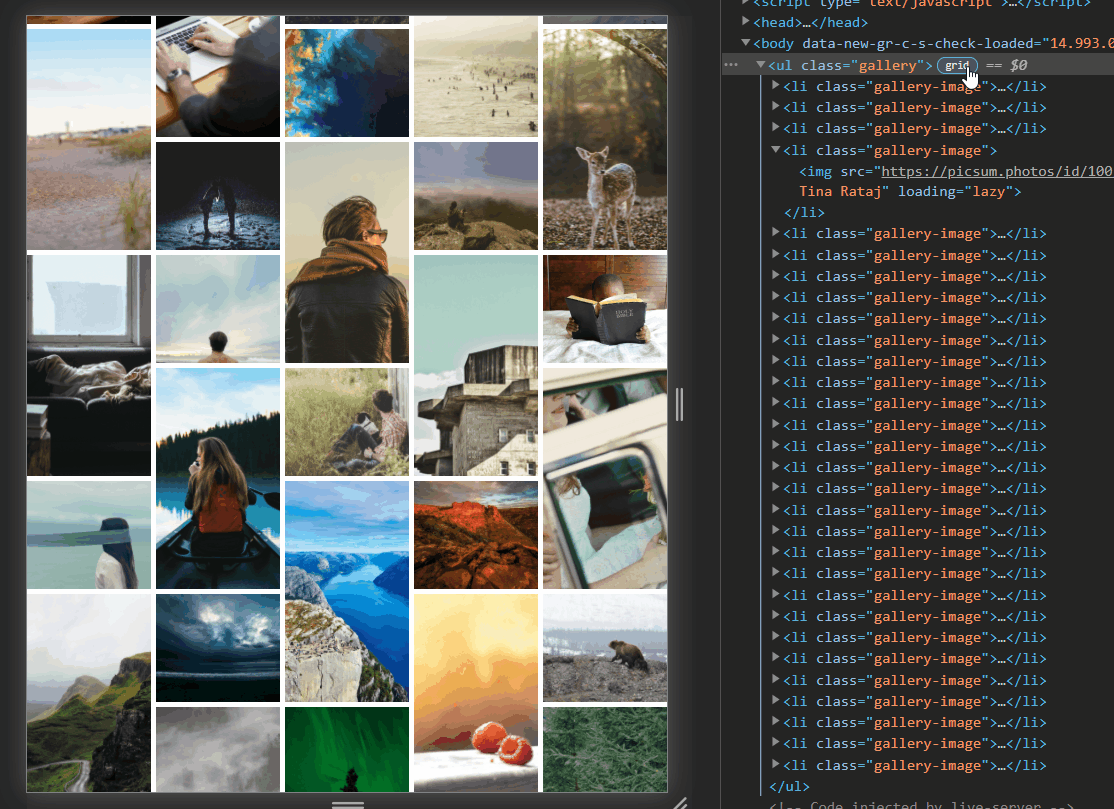
Task: Click the woman in the canoe photo
Action: (218, 478)
